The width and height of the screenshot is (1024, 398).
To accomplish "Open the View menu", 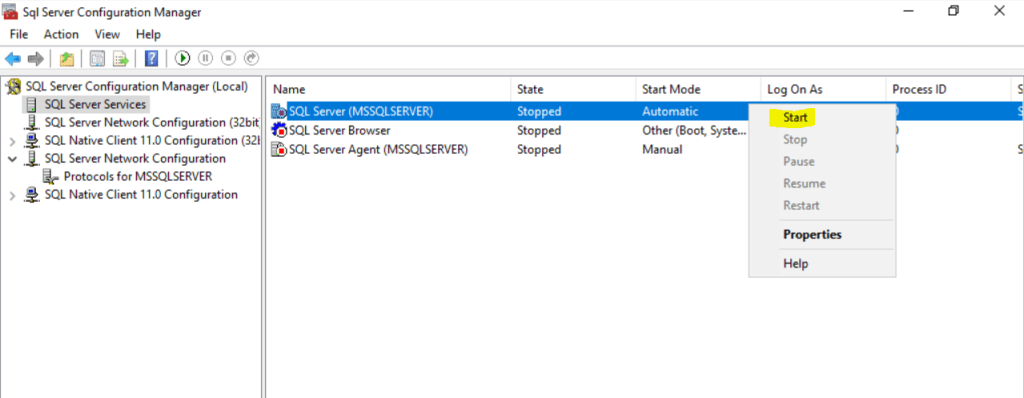I will click(x=107, y=34).
